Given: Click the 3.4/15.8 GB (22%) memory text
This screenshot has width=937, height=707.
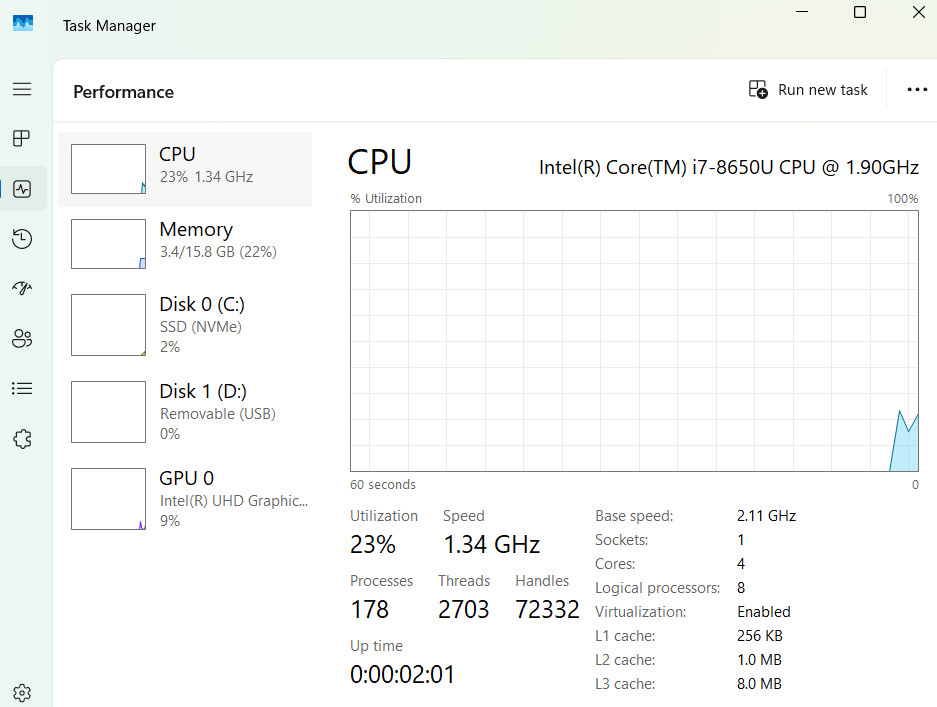Looking at the screenshot, I should (218, 252).
